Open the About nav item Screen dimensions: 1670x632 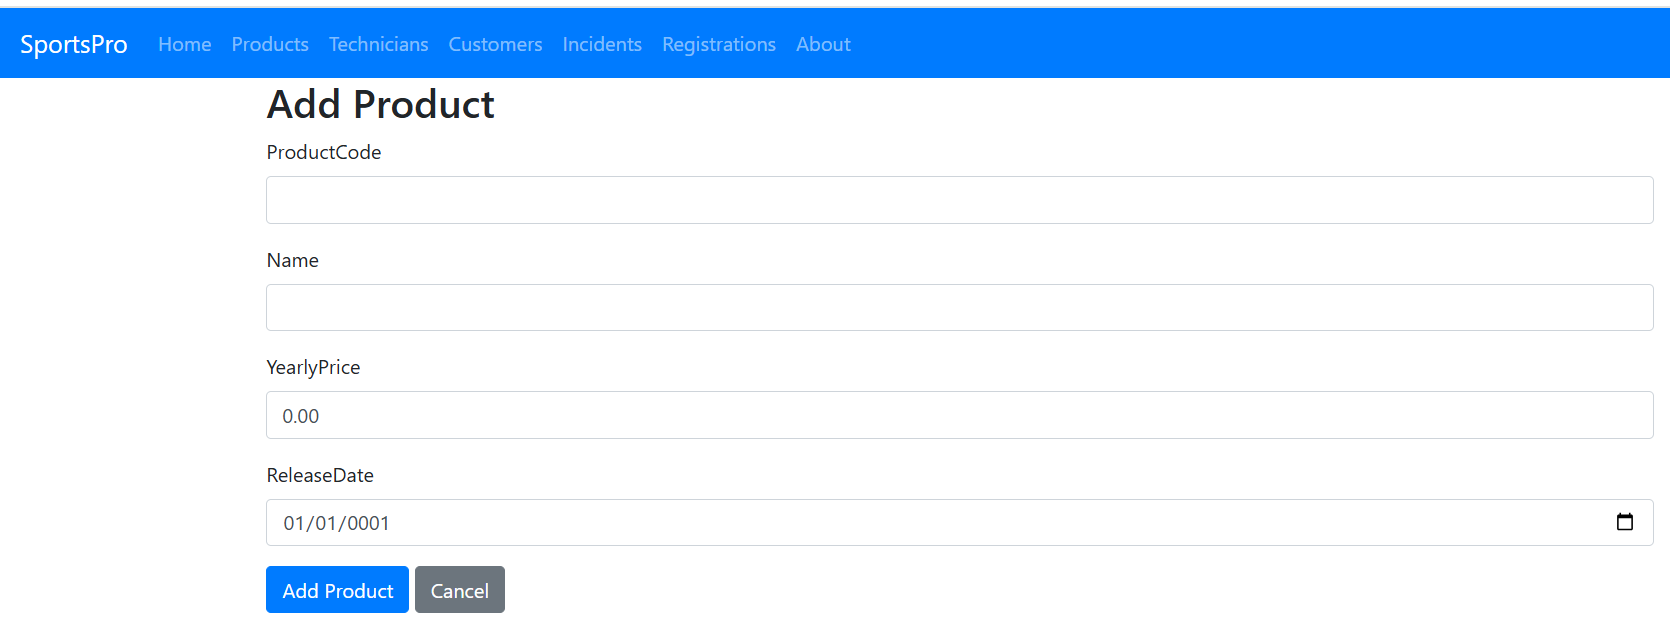click(823, 44)
